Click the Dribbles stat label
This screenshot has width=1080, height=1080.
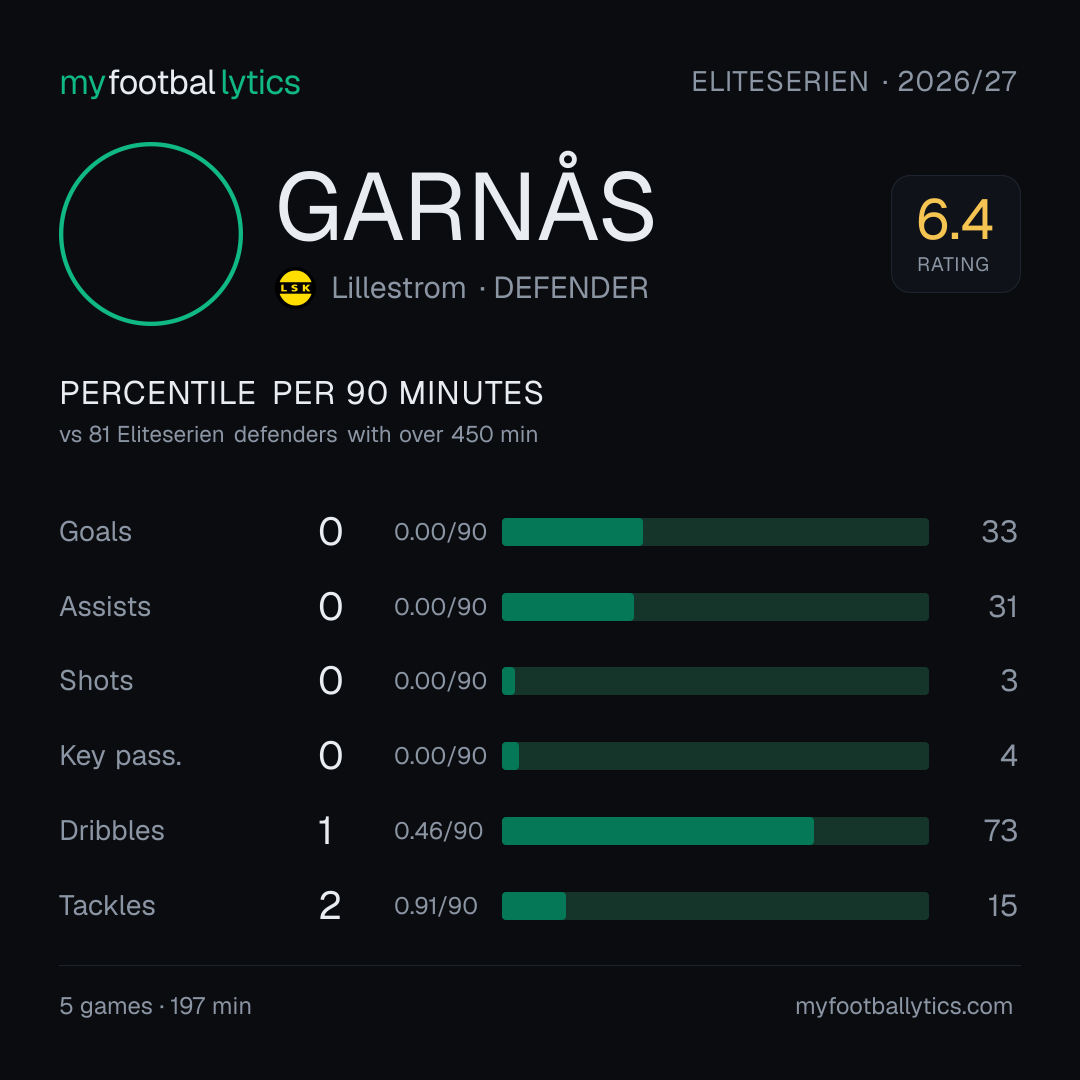[x=112, y=831]
